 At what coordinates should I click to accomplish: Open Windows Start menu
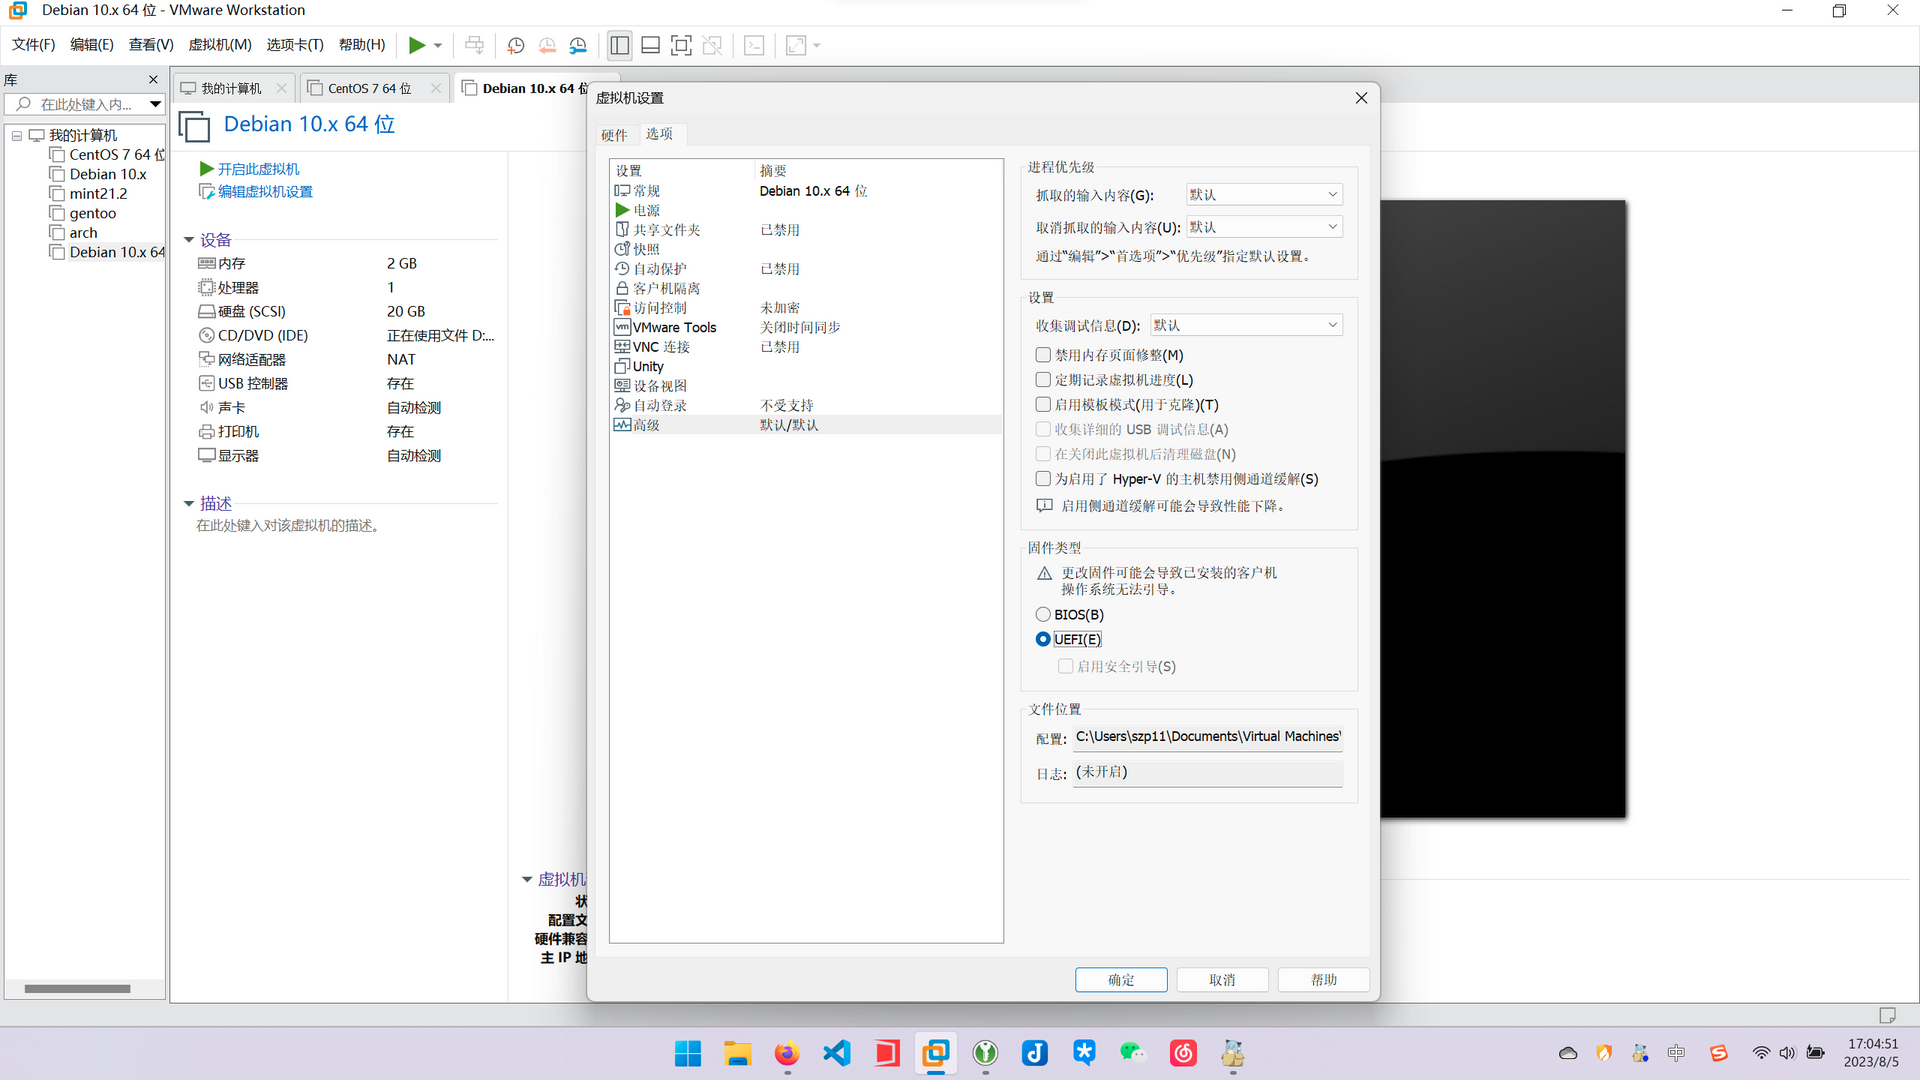[688, 1053]
